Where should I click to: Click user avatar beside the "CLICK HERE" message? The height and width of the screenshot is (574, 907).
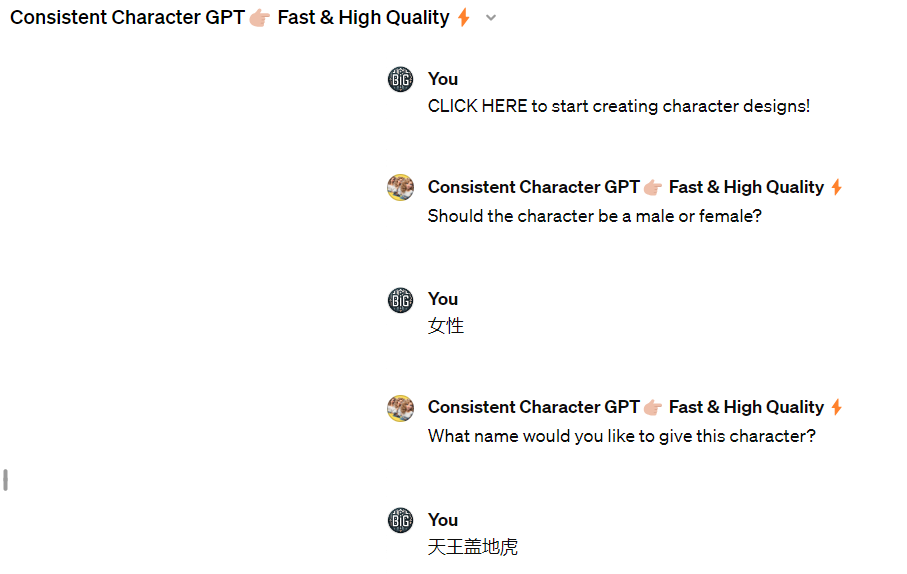tap(400, 80)
